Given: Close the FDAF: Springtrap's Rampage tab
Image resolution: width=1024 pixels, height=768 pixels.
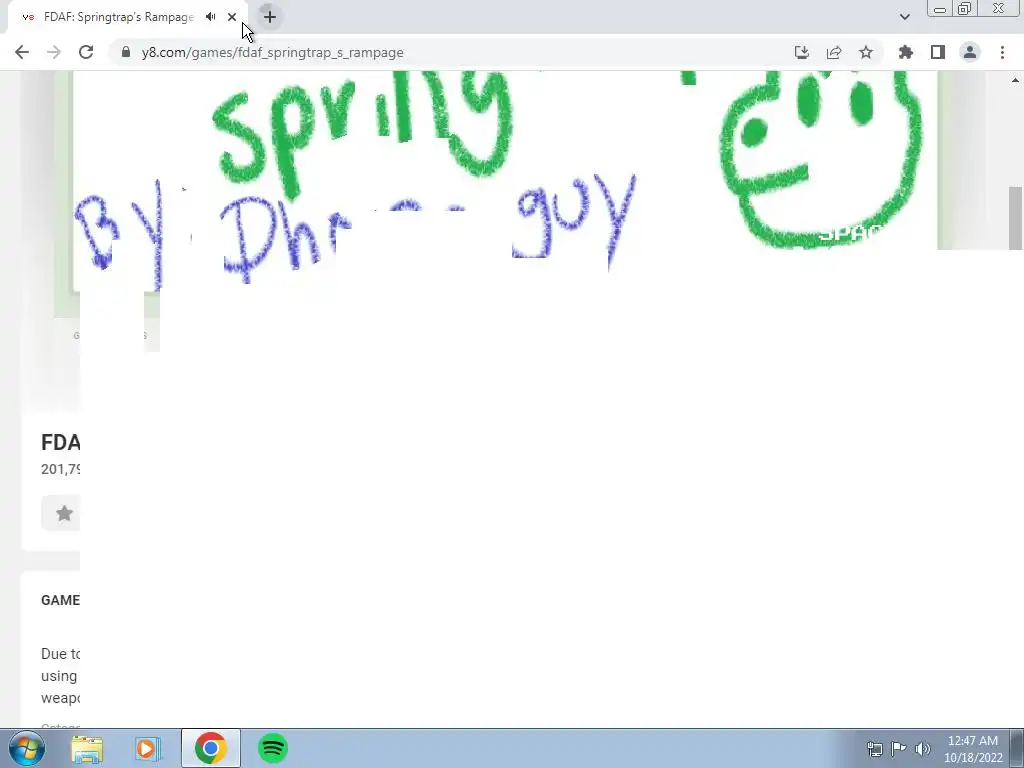Looking at the screenshot, I should point(232,17).
